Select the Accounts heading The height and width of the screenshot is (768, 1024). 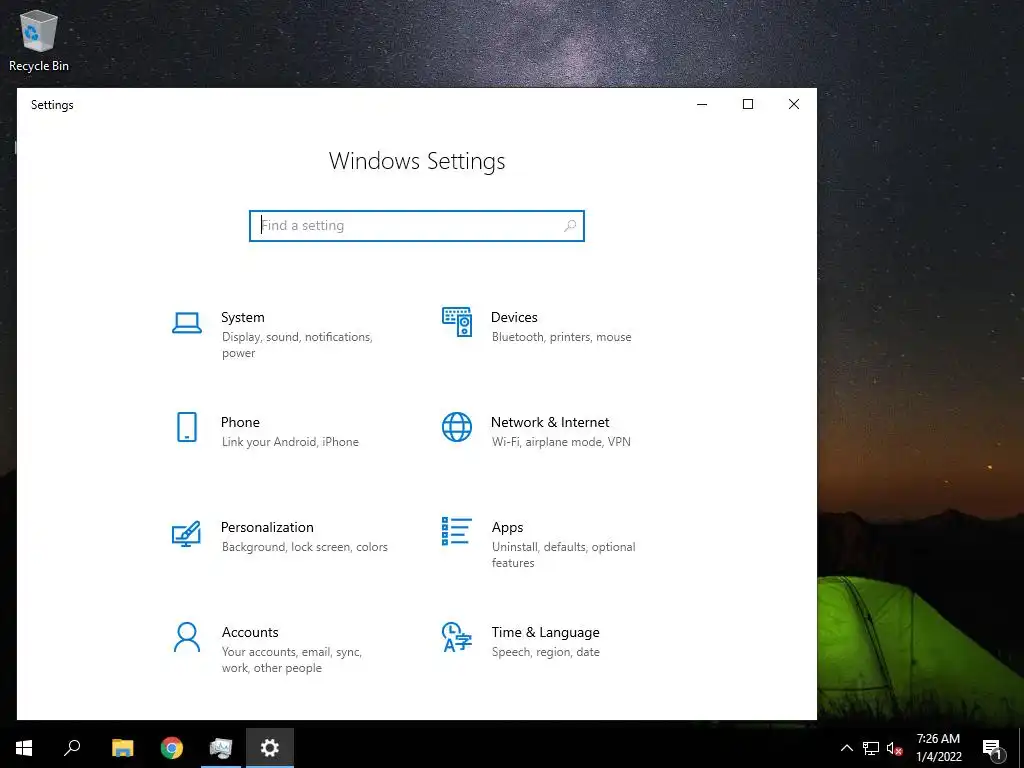click(250, 632)
